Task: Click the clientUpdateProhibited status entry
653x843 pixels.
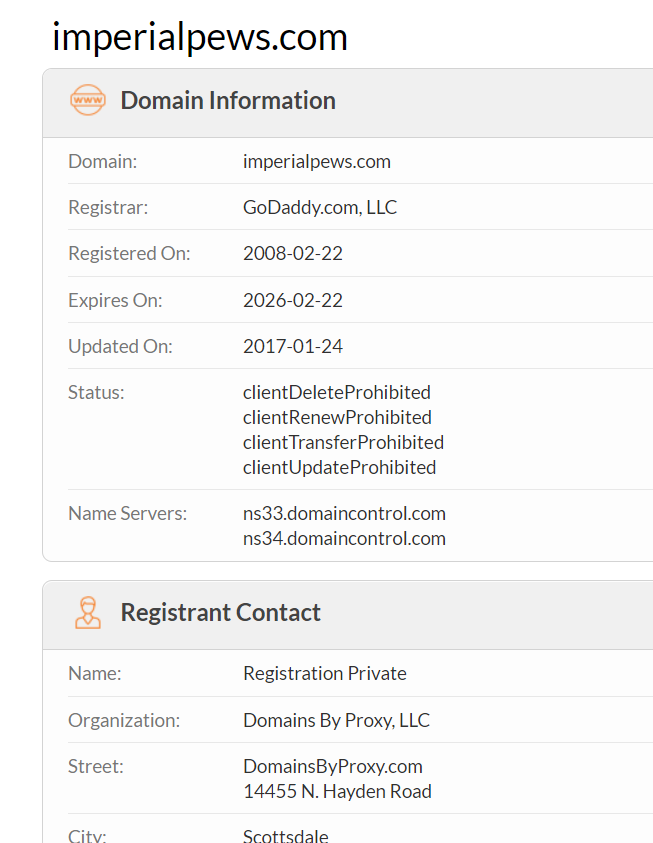Action: [x=339, y=467]
